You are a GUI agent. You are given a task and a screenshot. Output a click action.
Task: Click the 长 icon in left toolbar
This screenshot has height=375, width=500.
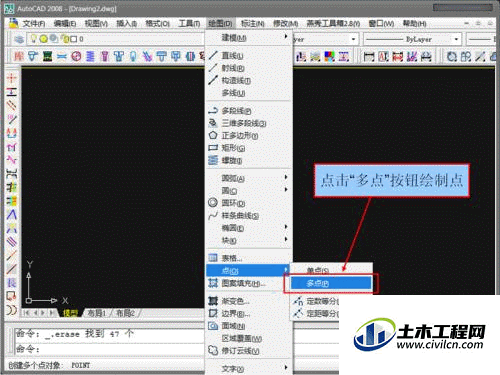(12, 283)
